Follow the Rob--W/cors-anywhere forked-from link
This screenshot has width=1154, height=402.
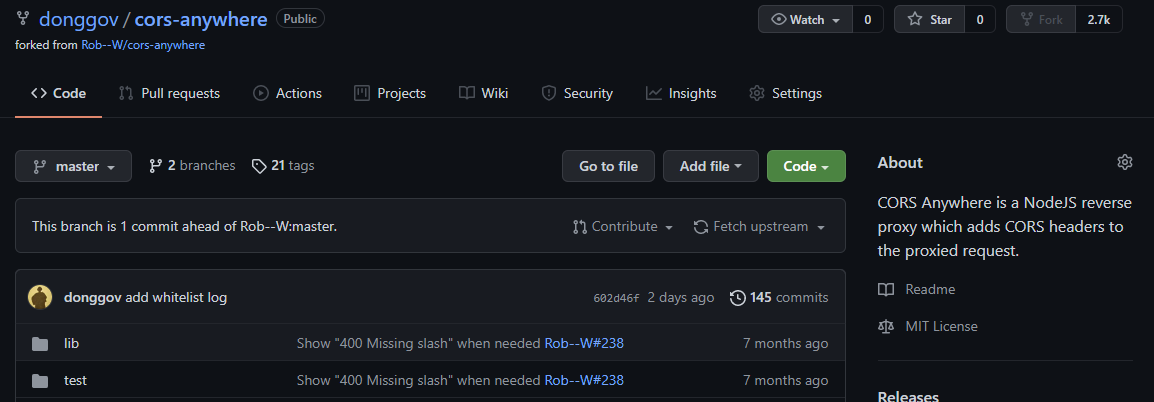pos(143,45)
